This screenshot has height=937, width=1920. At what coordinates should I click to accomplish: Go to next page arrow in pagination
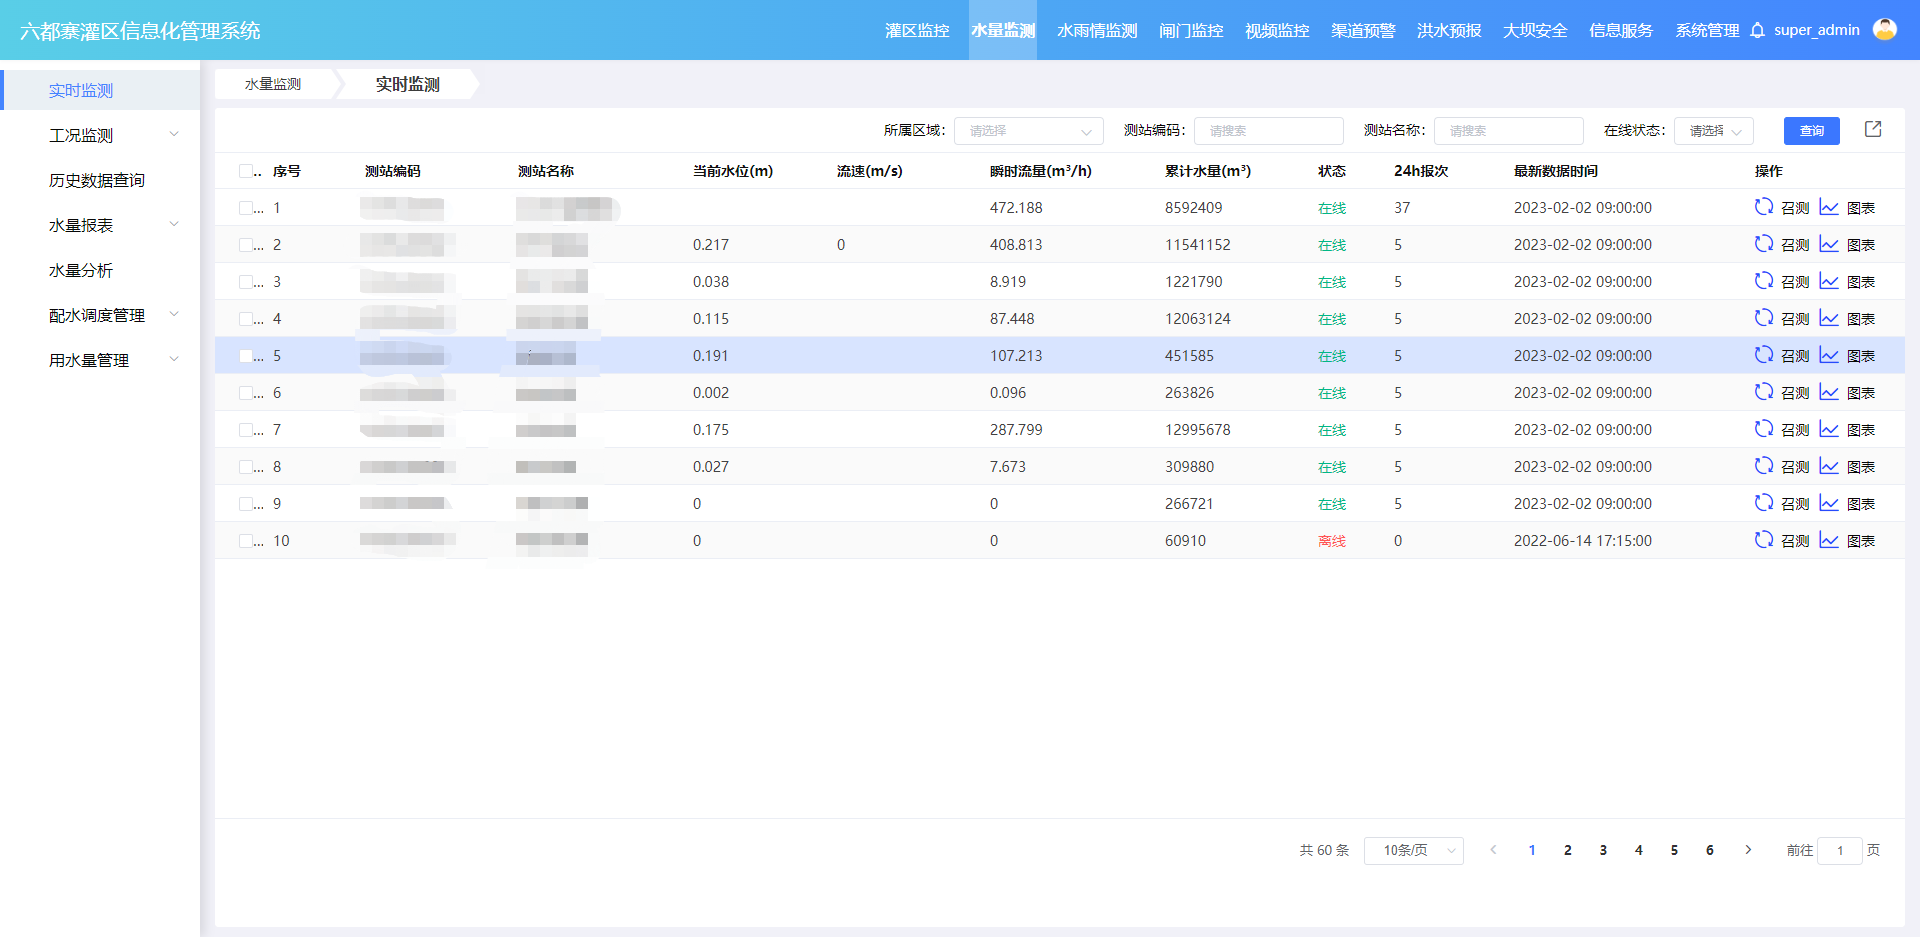(1748, 850)
